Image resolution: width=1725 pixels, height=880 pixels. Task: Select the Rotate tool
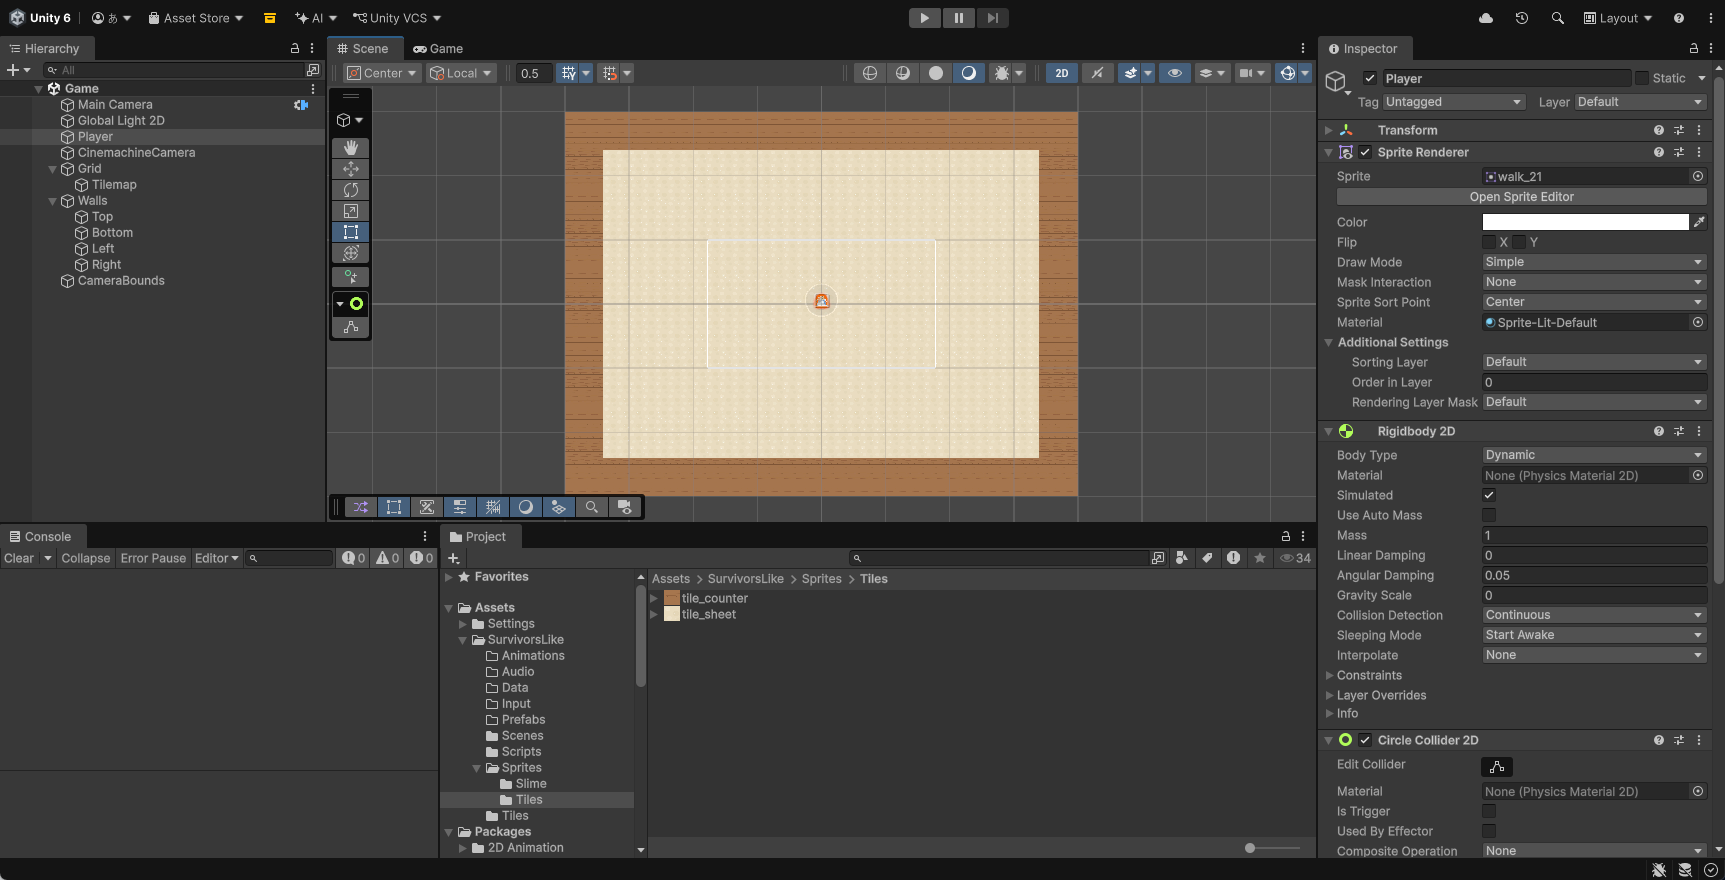(350, 190)
